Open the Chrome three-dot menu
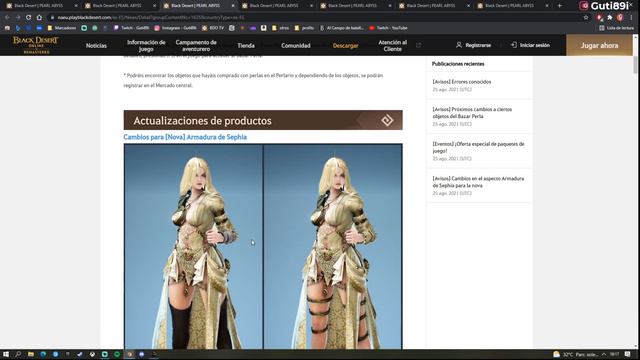The image size is (640, 360). point(632,18)
